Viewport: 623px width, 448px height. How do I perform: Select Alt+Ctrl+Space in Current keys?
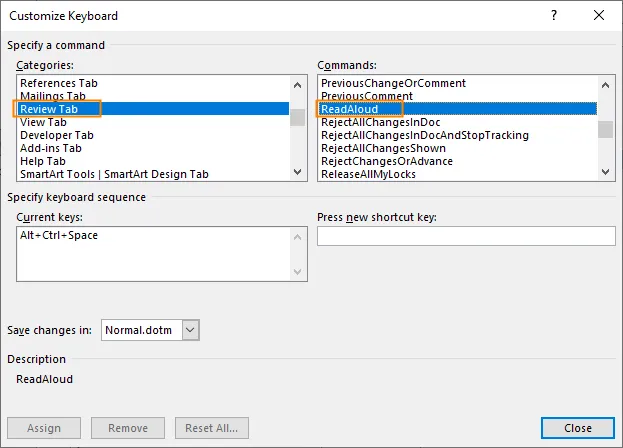click(x=59, y=235)
